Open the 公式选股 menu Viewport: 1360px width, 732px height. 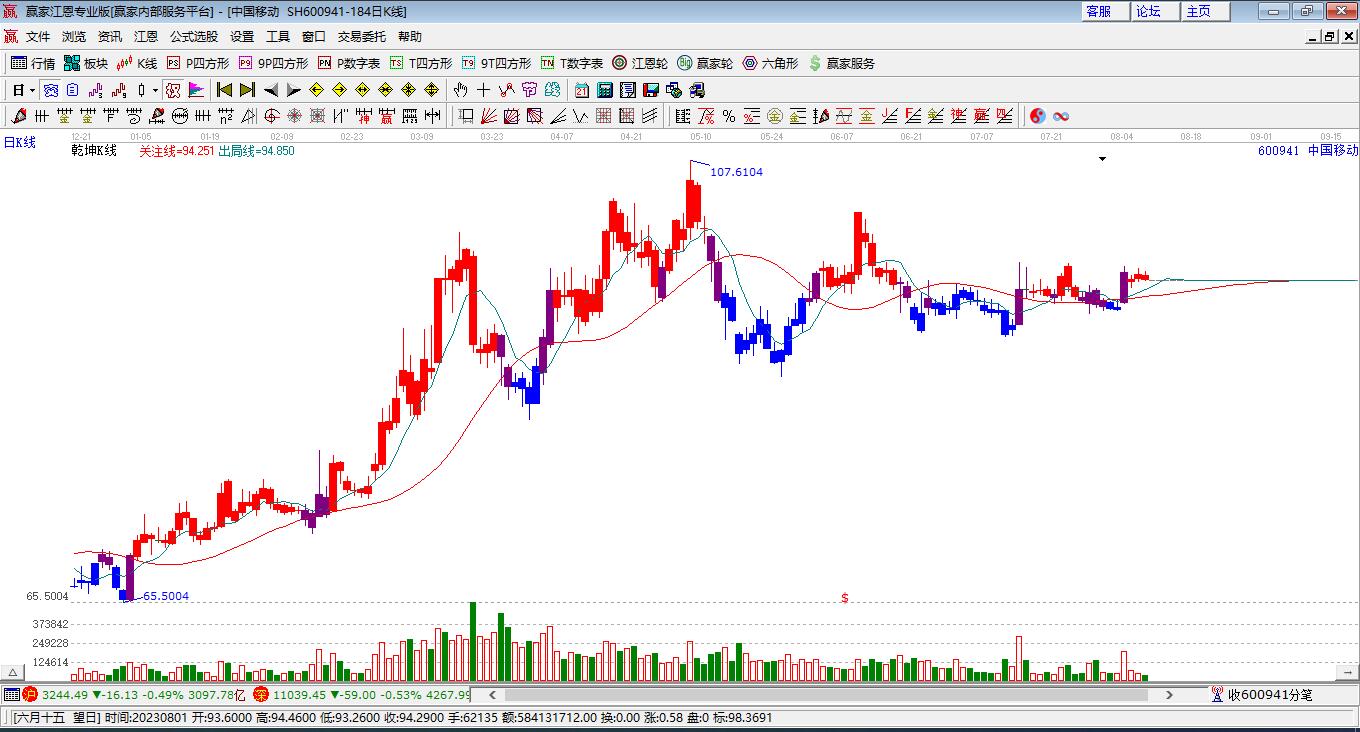(x=194, y=37)
